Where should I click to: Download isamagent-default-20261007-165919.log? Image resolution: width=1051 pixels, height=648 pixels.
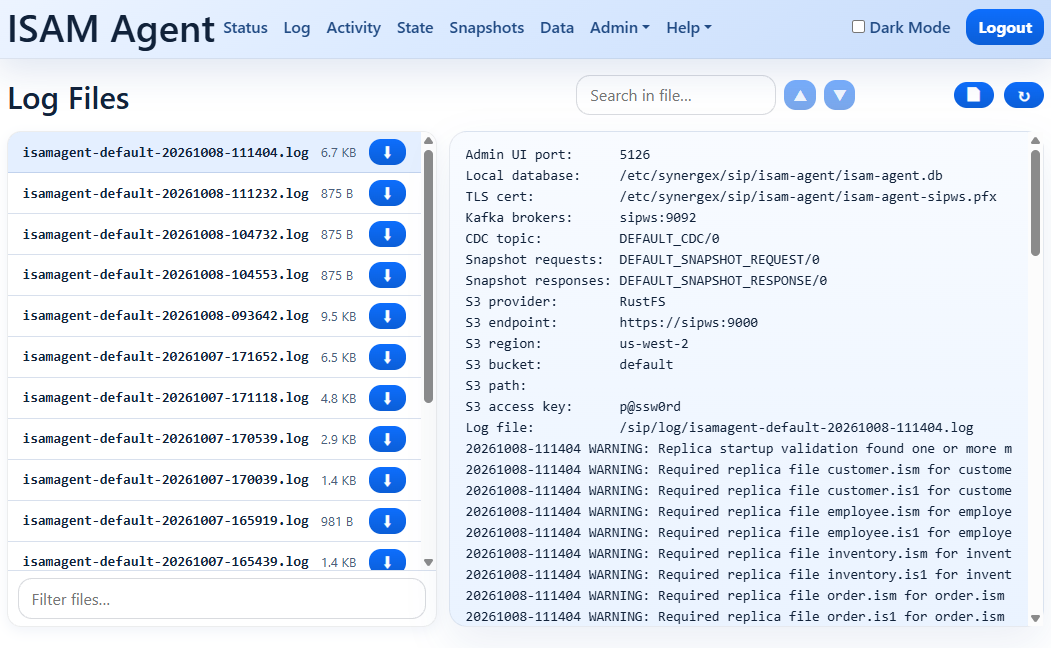tap(387, 521)
